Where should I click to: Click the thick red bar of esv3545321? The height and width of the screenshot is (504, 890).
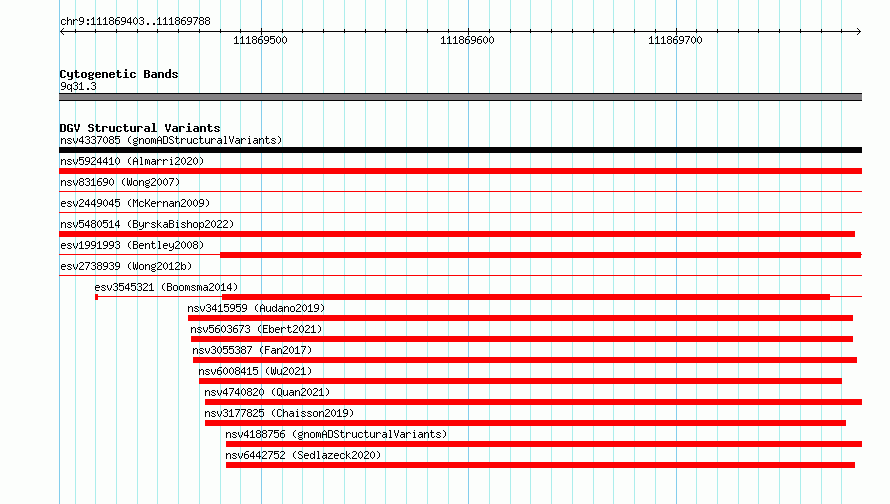tap(526, 297)
